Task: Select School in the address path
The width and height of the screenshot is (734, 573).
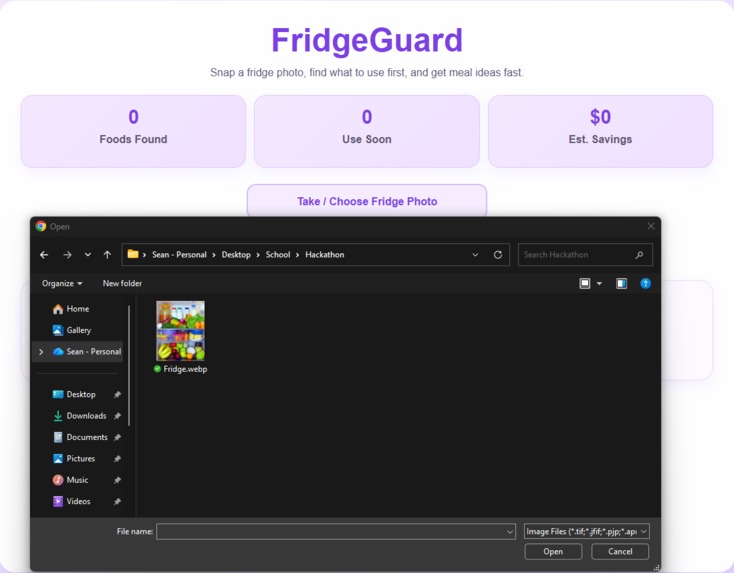Action: [278, 255]
